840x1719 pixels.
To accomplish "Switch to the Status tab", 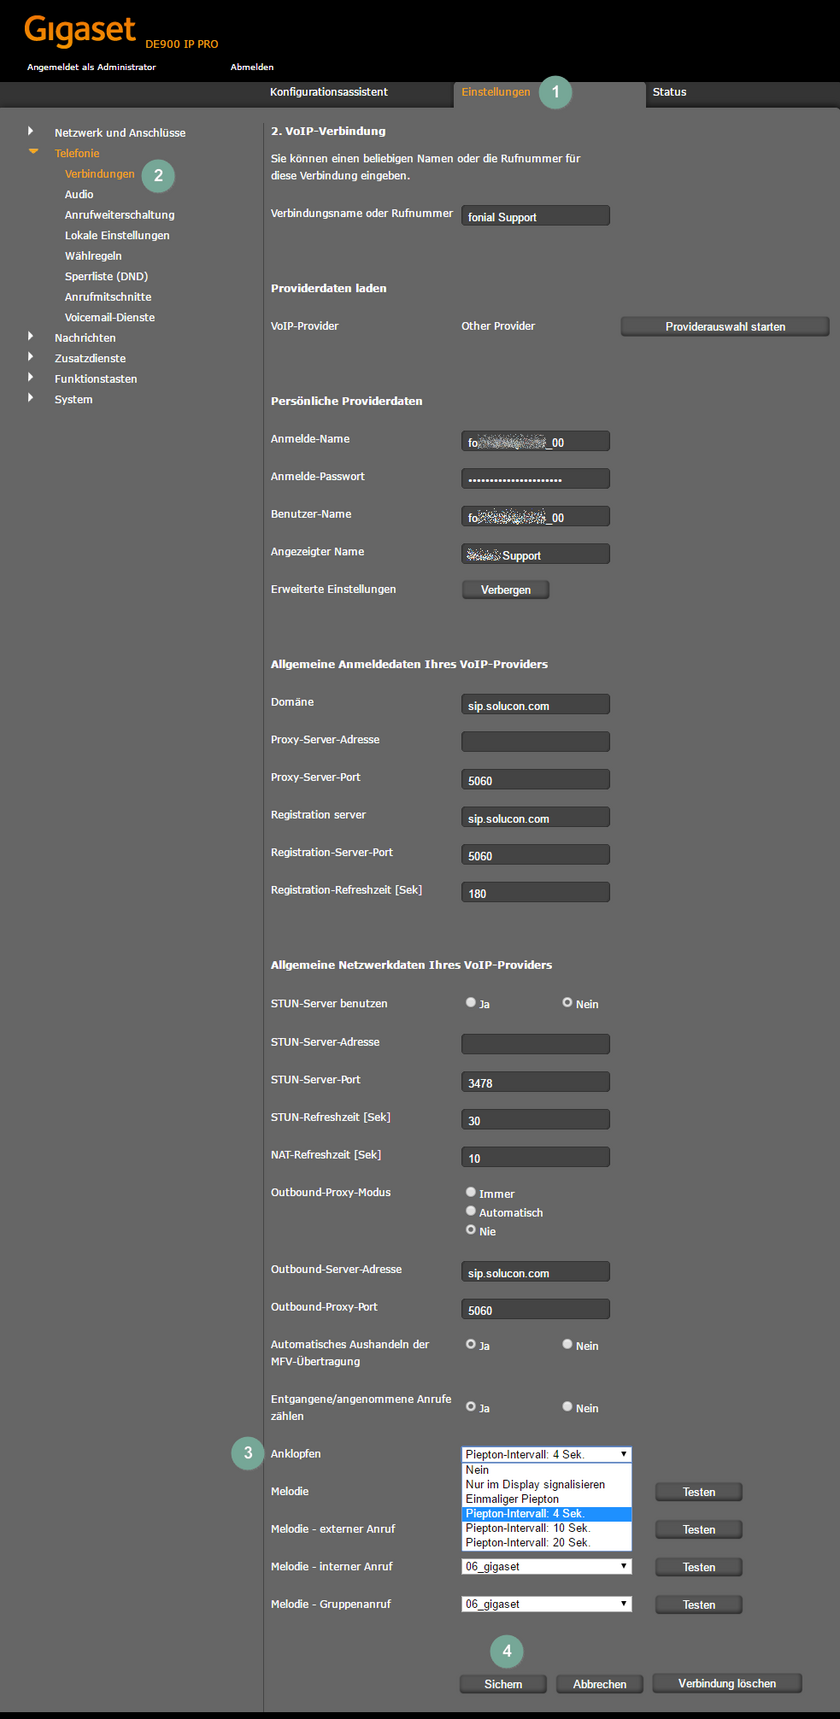I will click(669, 92).
